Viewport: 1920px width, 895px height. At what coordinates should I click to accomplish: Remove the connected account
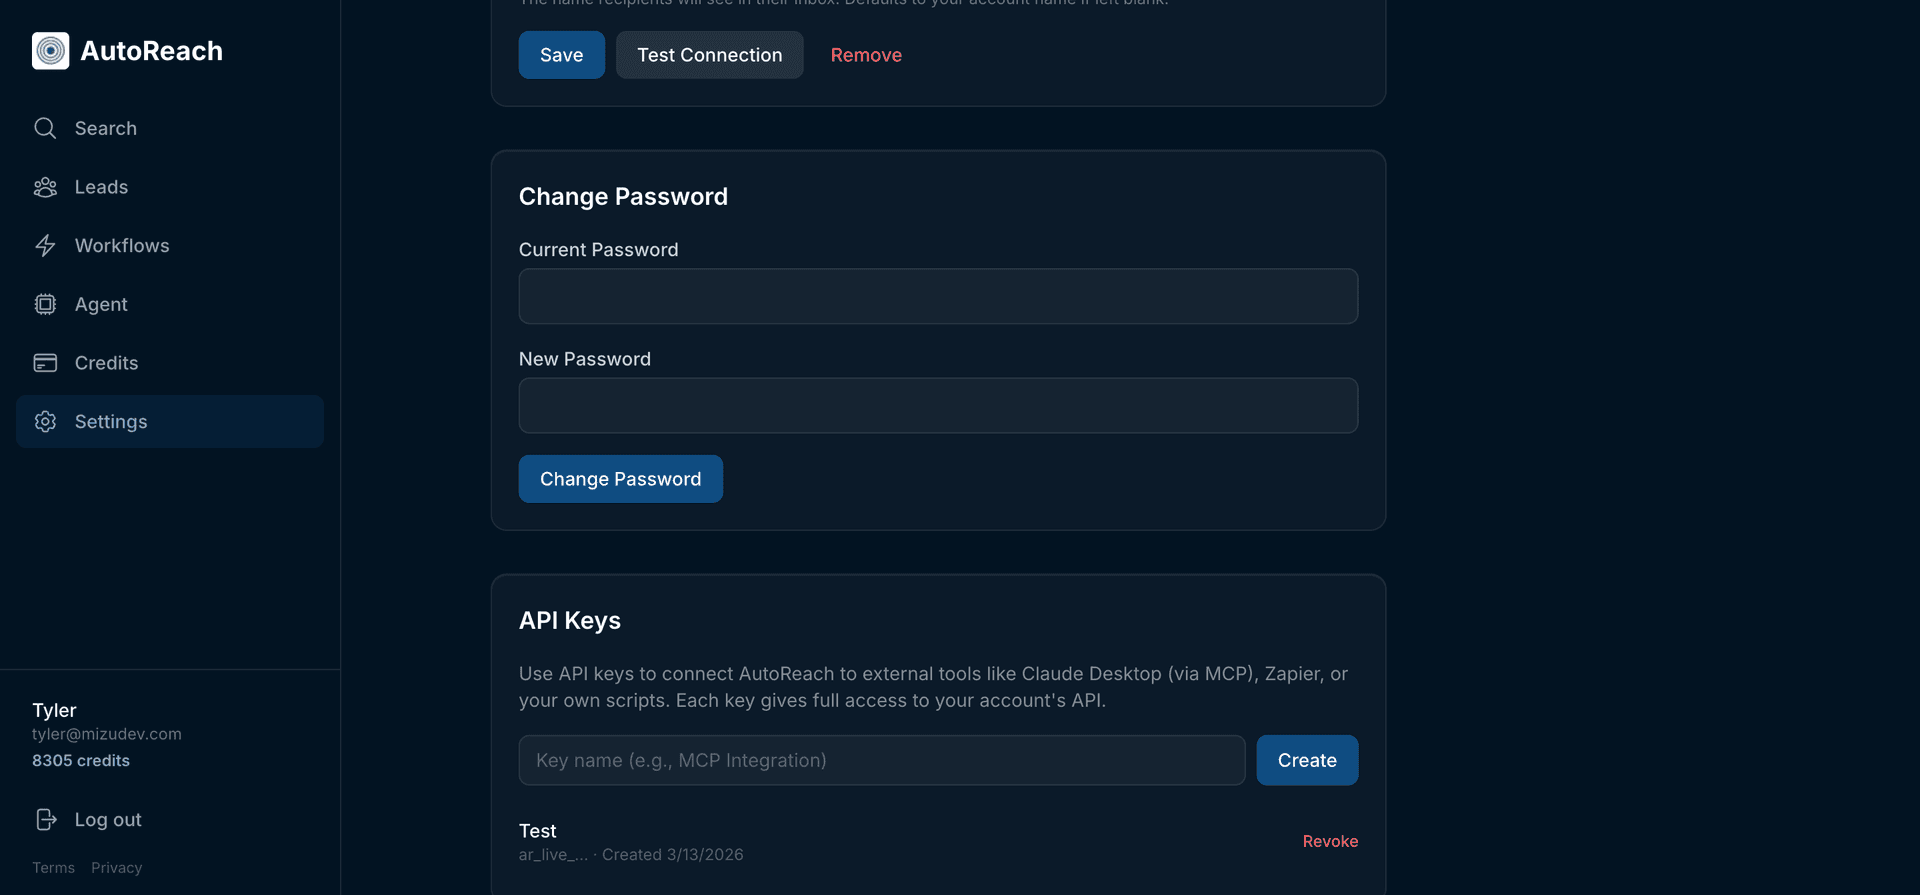click(x=866, y=55)
